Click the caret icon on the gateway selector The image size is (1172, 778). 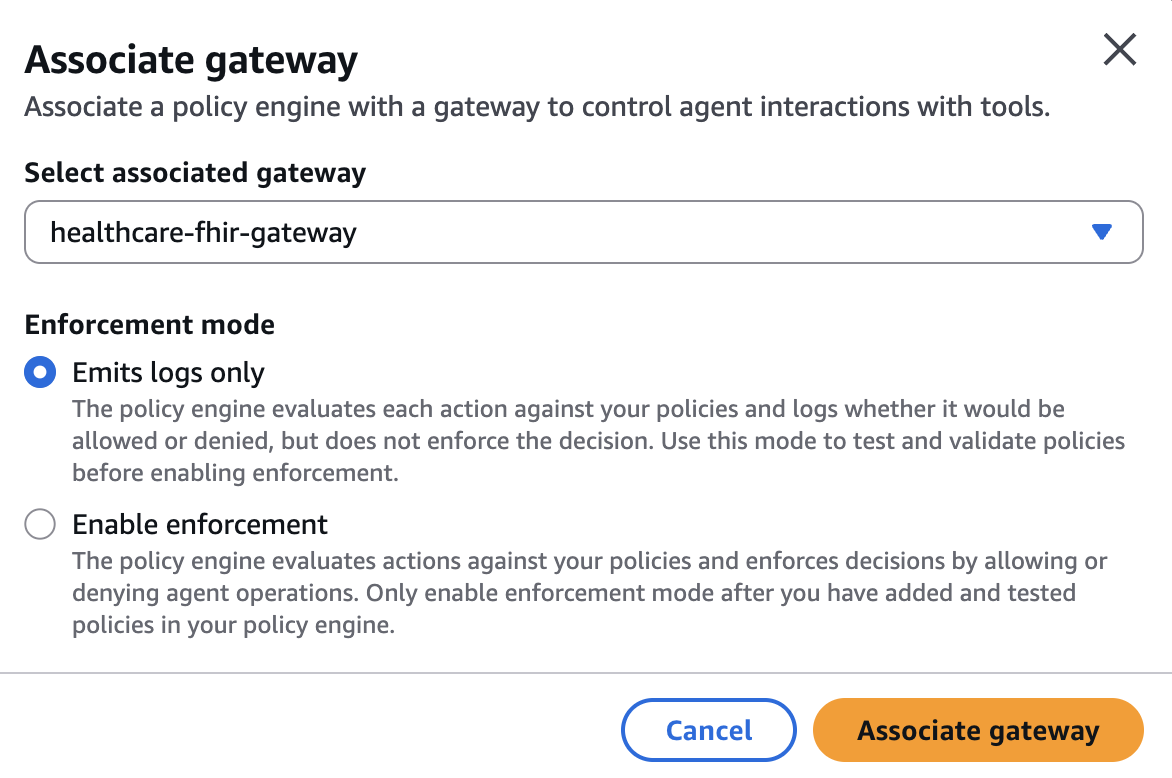[1100, 231]
